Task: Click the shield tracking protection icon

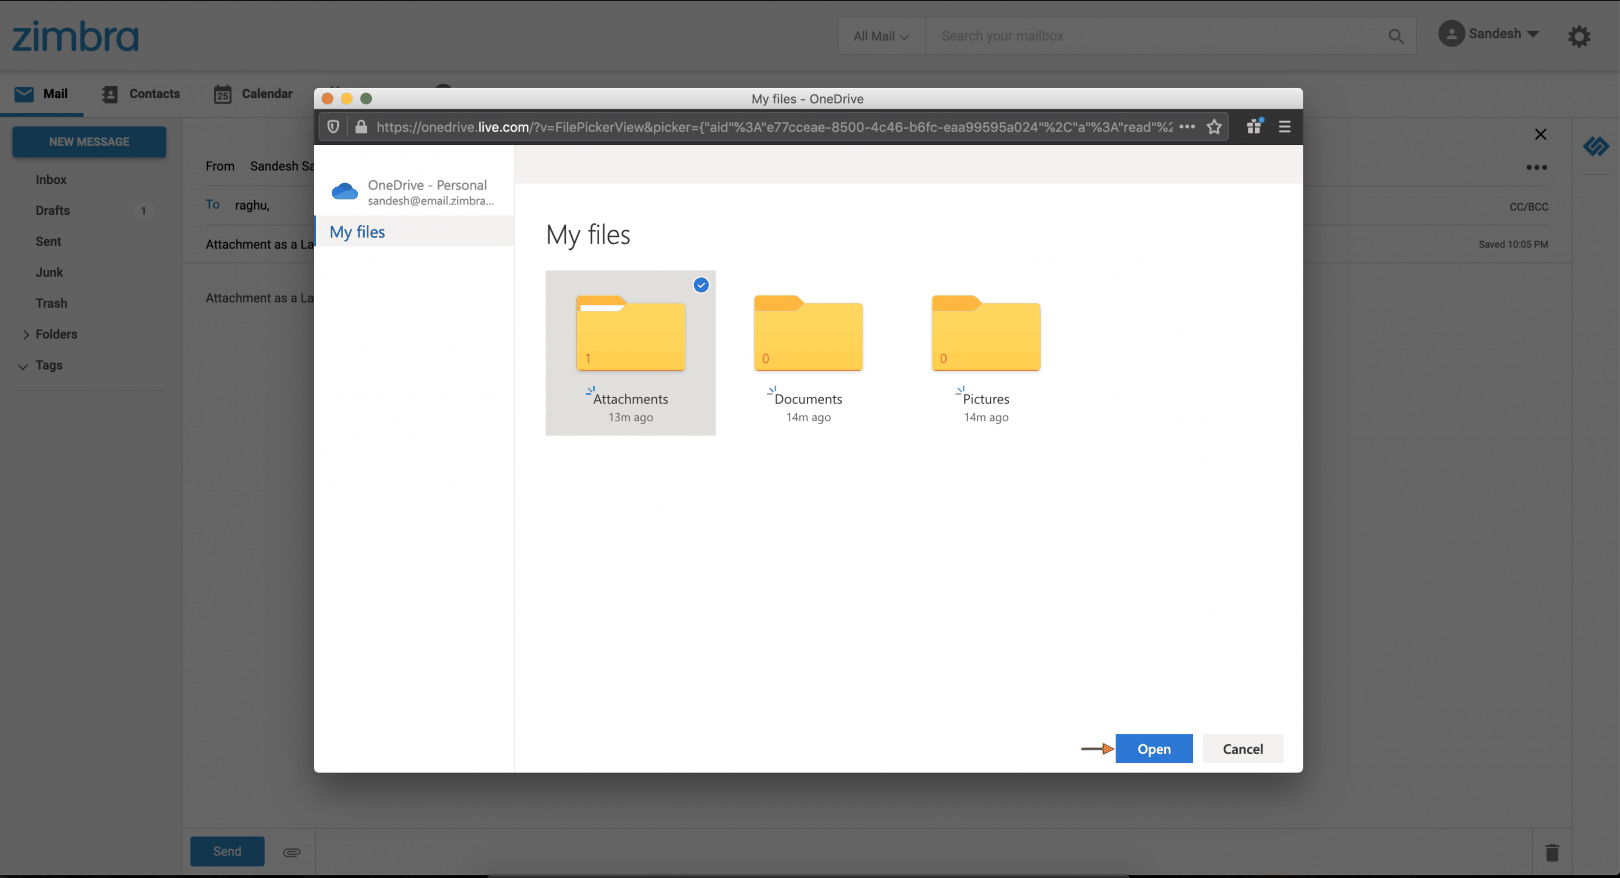Action: 334,127
